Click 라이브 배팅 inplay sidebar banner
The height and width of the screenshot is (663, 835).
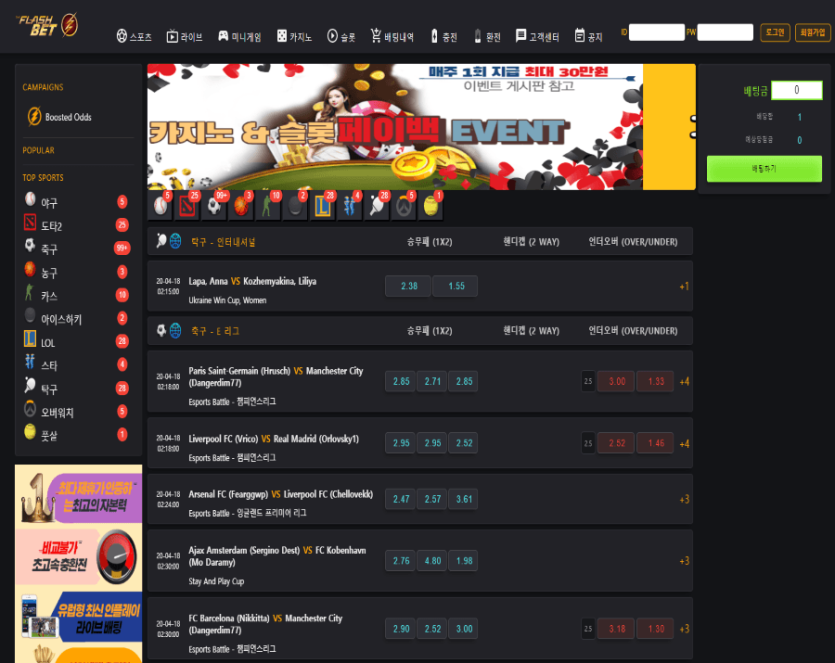pos(79,617)
